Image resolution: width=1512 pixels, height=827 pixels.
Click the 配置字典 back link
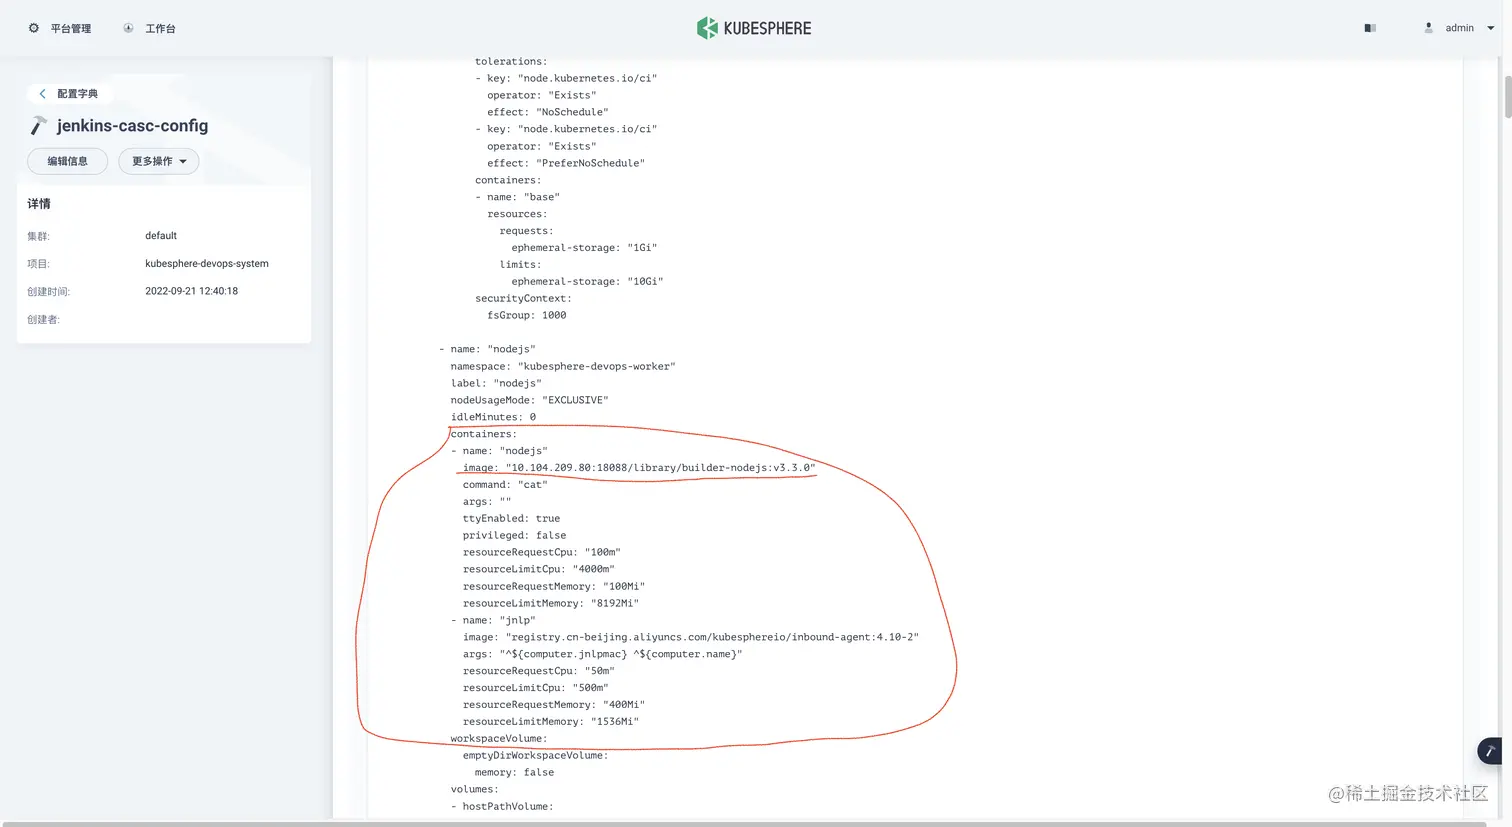(77, 93)
